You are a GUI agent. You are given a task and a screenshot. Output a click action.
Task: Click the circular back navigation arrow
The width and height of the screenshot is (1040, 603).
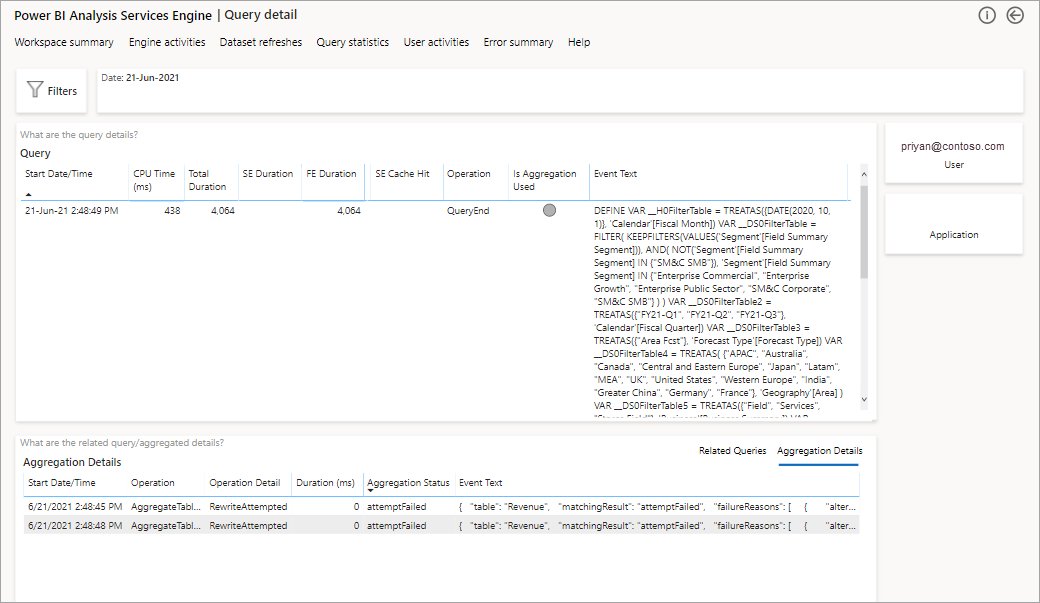[x=1017, y=15]
